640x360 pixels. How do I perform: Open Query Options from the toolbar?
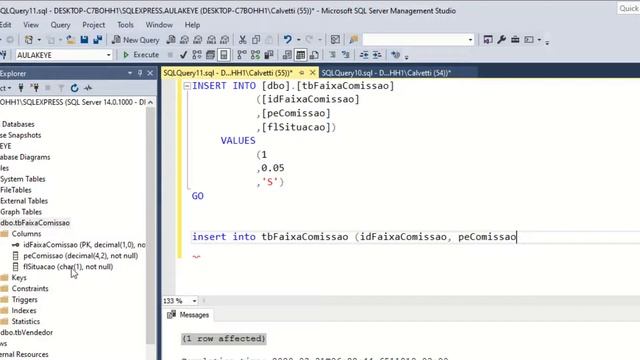(x=210, y=55)
